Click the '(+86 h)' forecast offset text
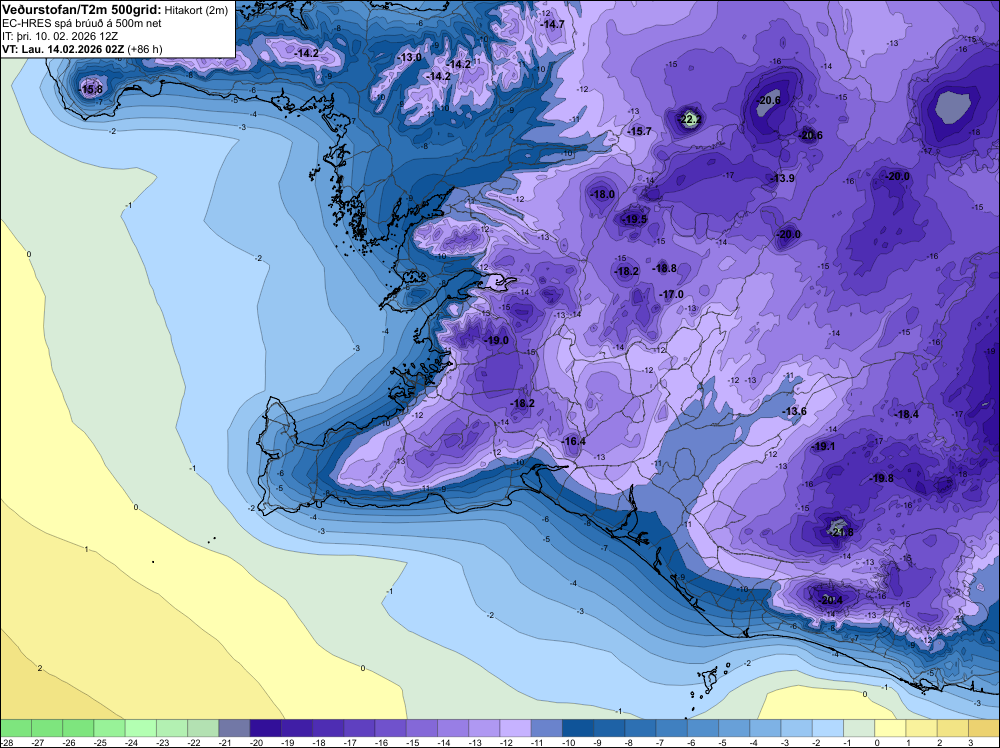Image resolution: width=1000 pixels, height=748 pixels. click(145, 49)
